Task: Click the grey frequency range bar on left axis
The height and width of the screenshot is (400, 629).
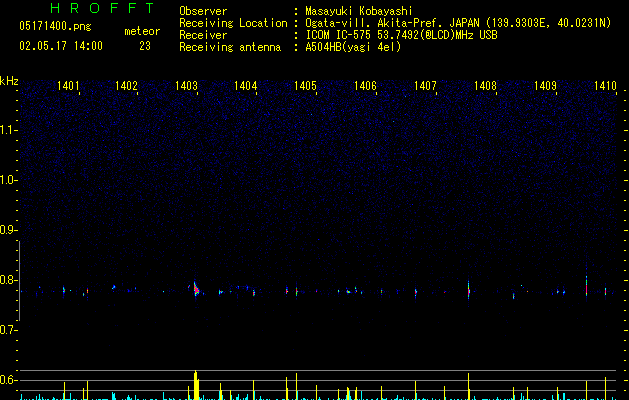Action: coord(19,280)
